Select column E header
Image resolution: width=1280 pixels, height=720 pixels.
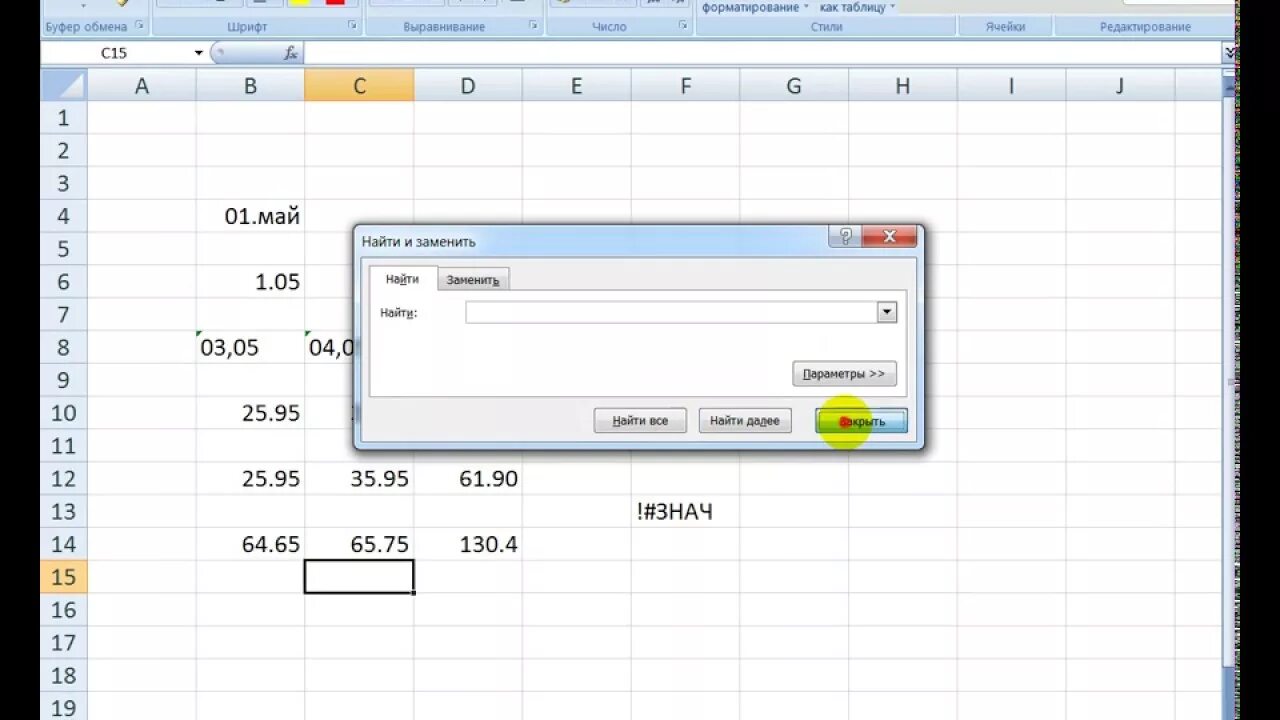(x=577, y=86)
